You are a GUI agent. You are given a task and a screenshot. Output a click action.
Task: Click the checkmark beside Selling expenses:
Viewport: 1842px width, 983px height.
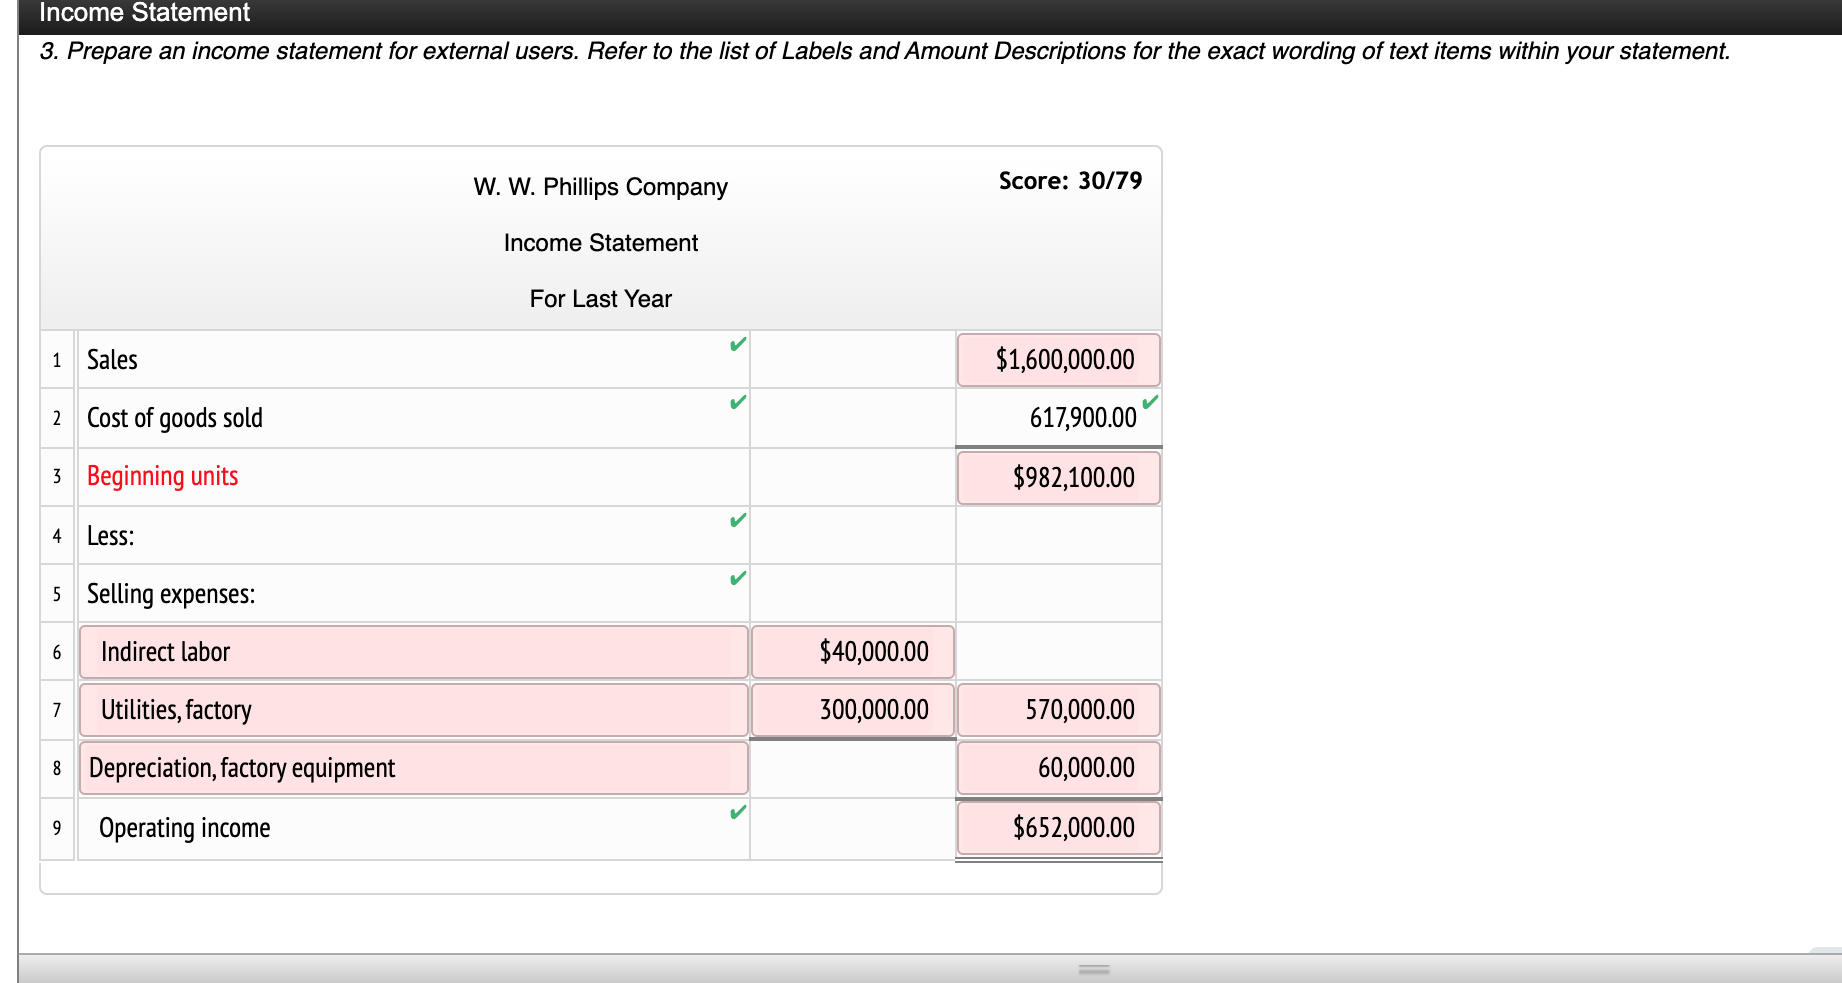click(x=738, y=577)
